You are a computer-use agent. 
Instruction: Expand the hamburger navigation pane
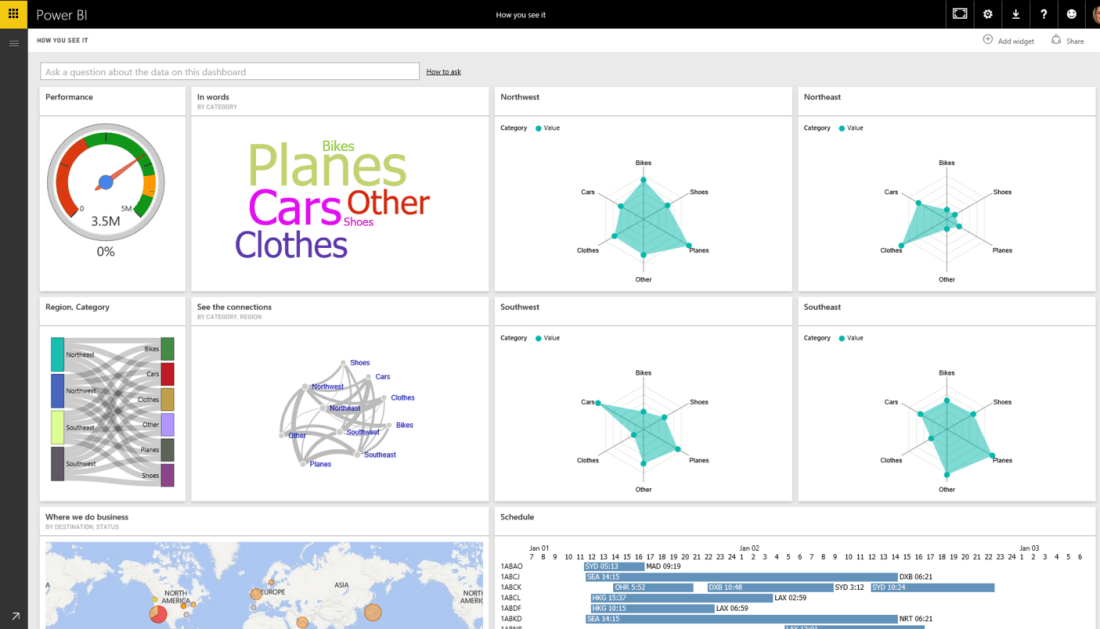(13, 43)
